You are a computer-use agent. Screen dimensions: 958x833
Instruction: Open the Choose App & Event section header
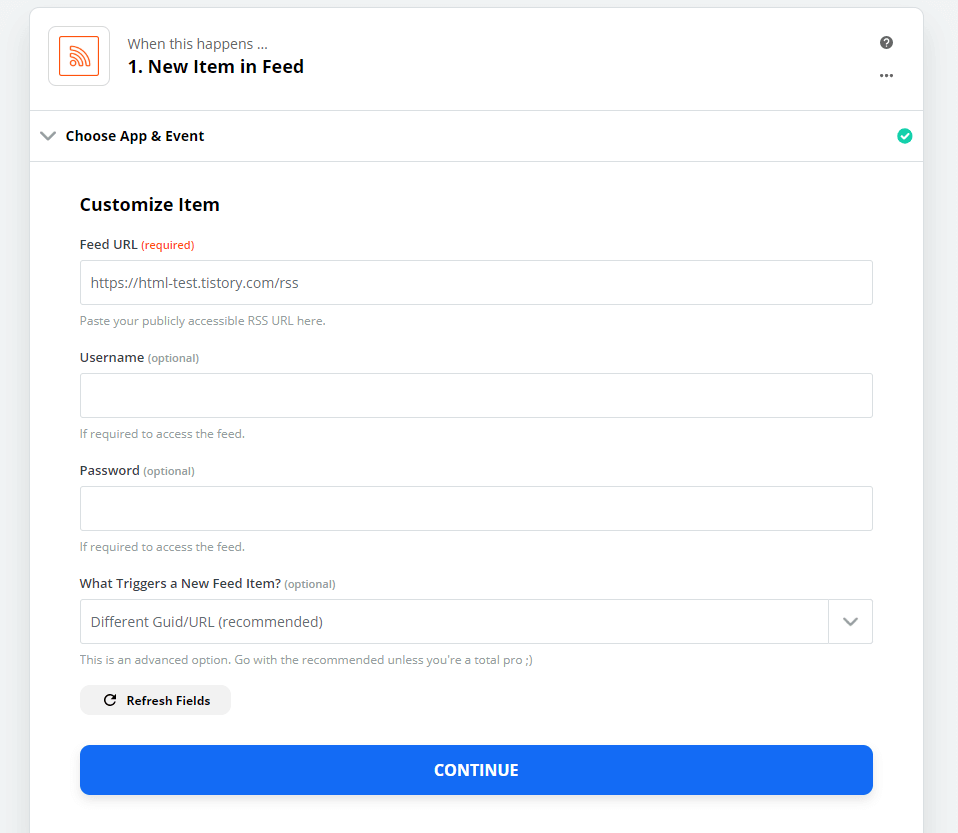pos(135,136)
